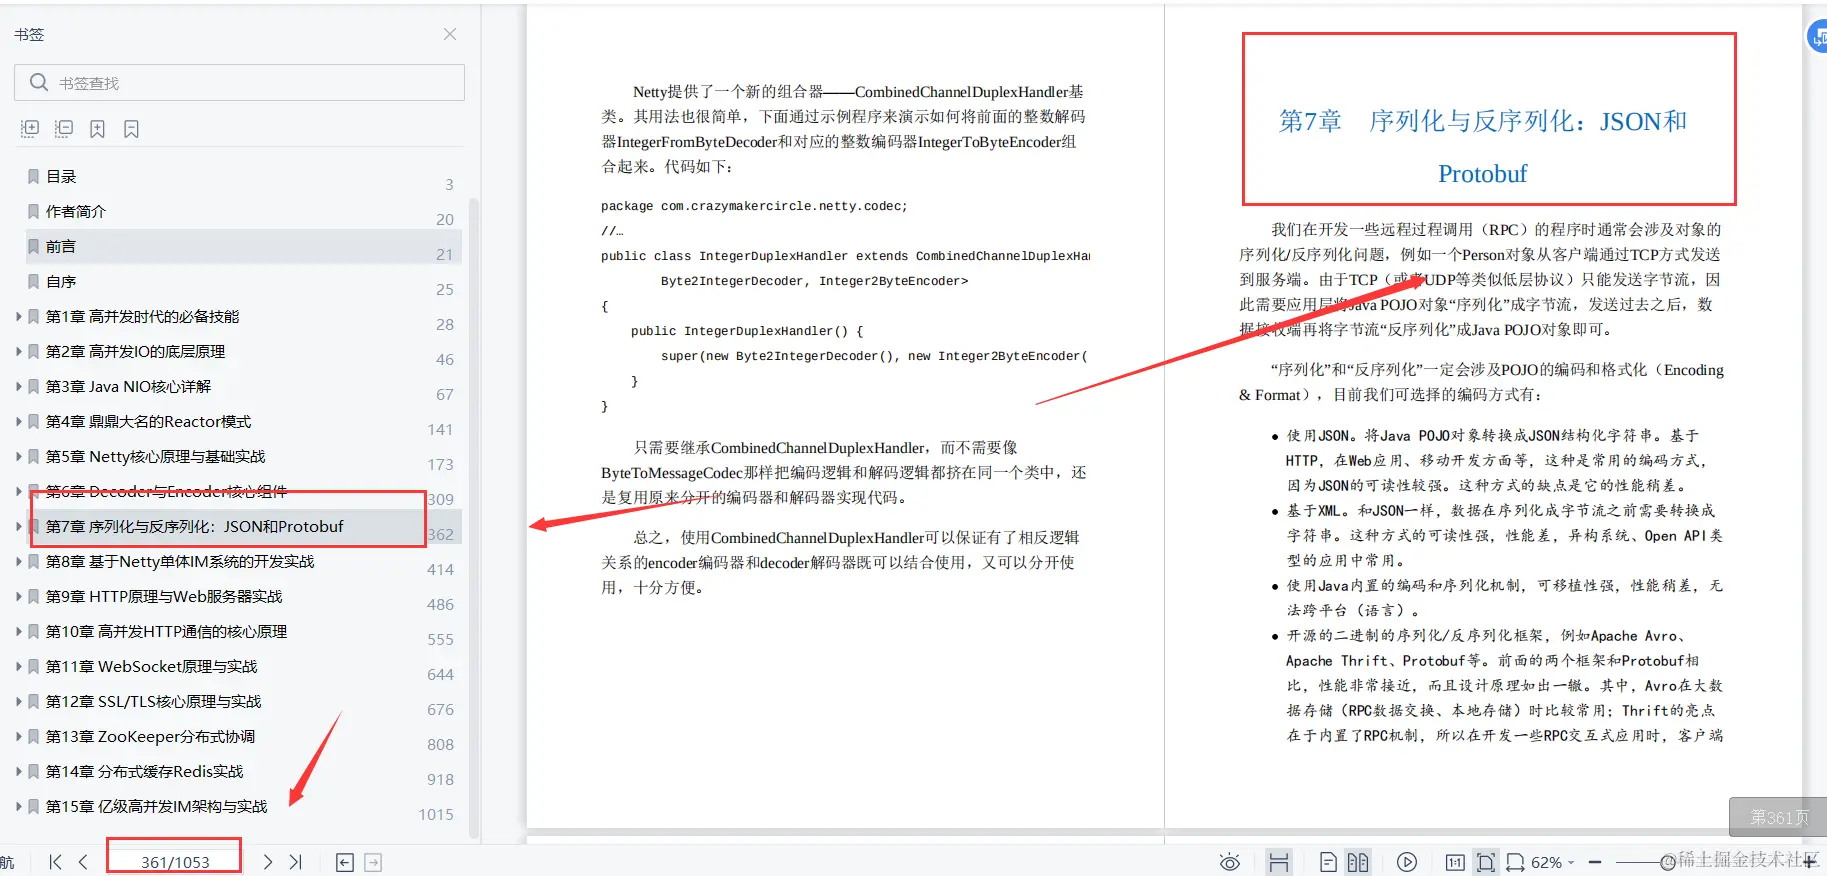Jump to the last page
Screen dimensions: 1827x876
click(295, 862)
